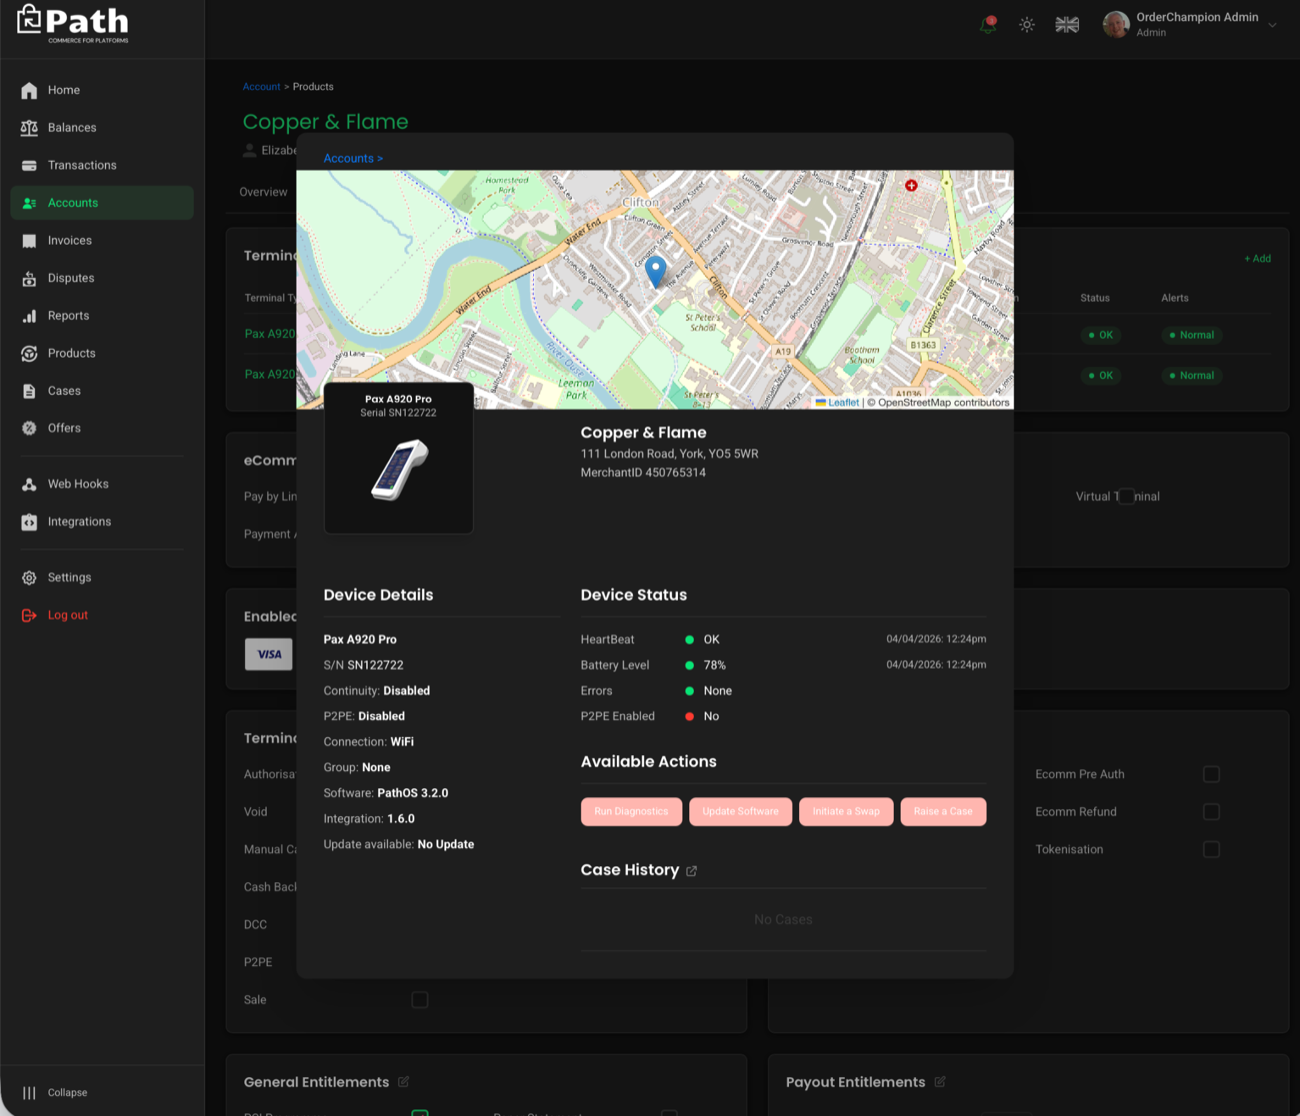
Task: Click the OrderChampion Admin avatar photo
Action: pyautogui.click(x=1116, y=24)
